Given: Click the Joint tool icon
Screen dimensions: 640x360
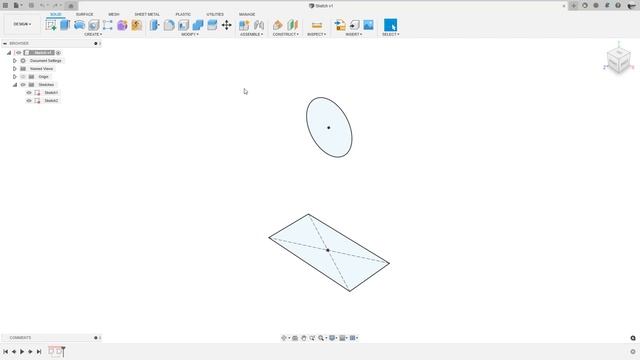Looking at the screenshot, I should click(259, 25).
